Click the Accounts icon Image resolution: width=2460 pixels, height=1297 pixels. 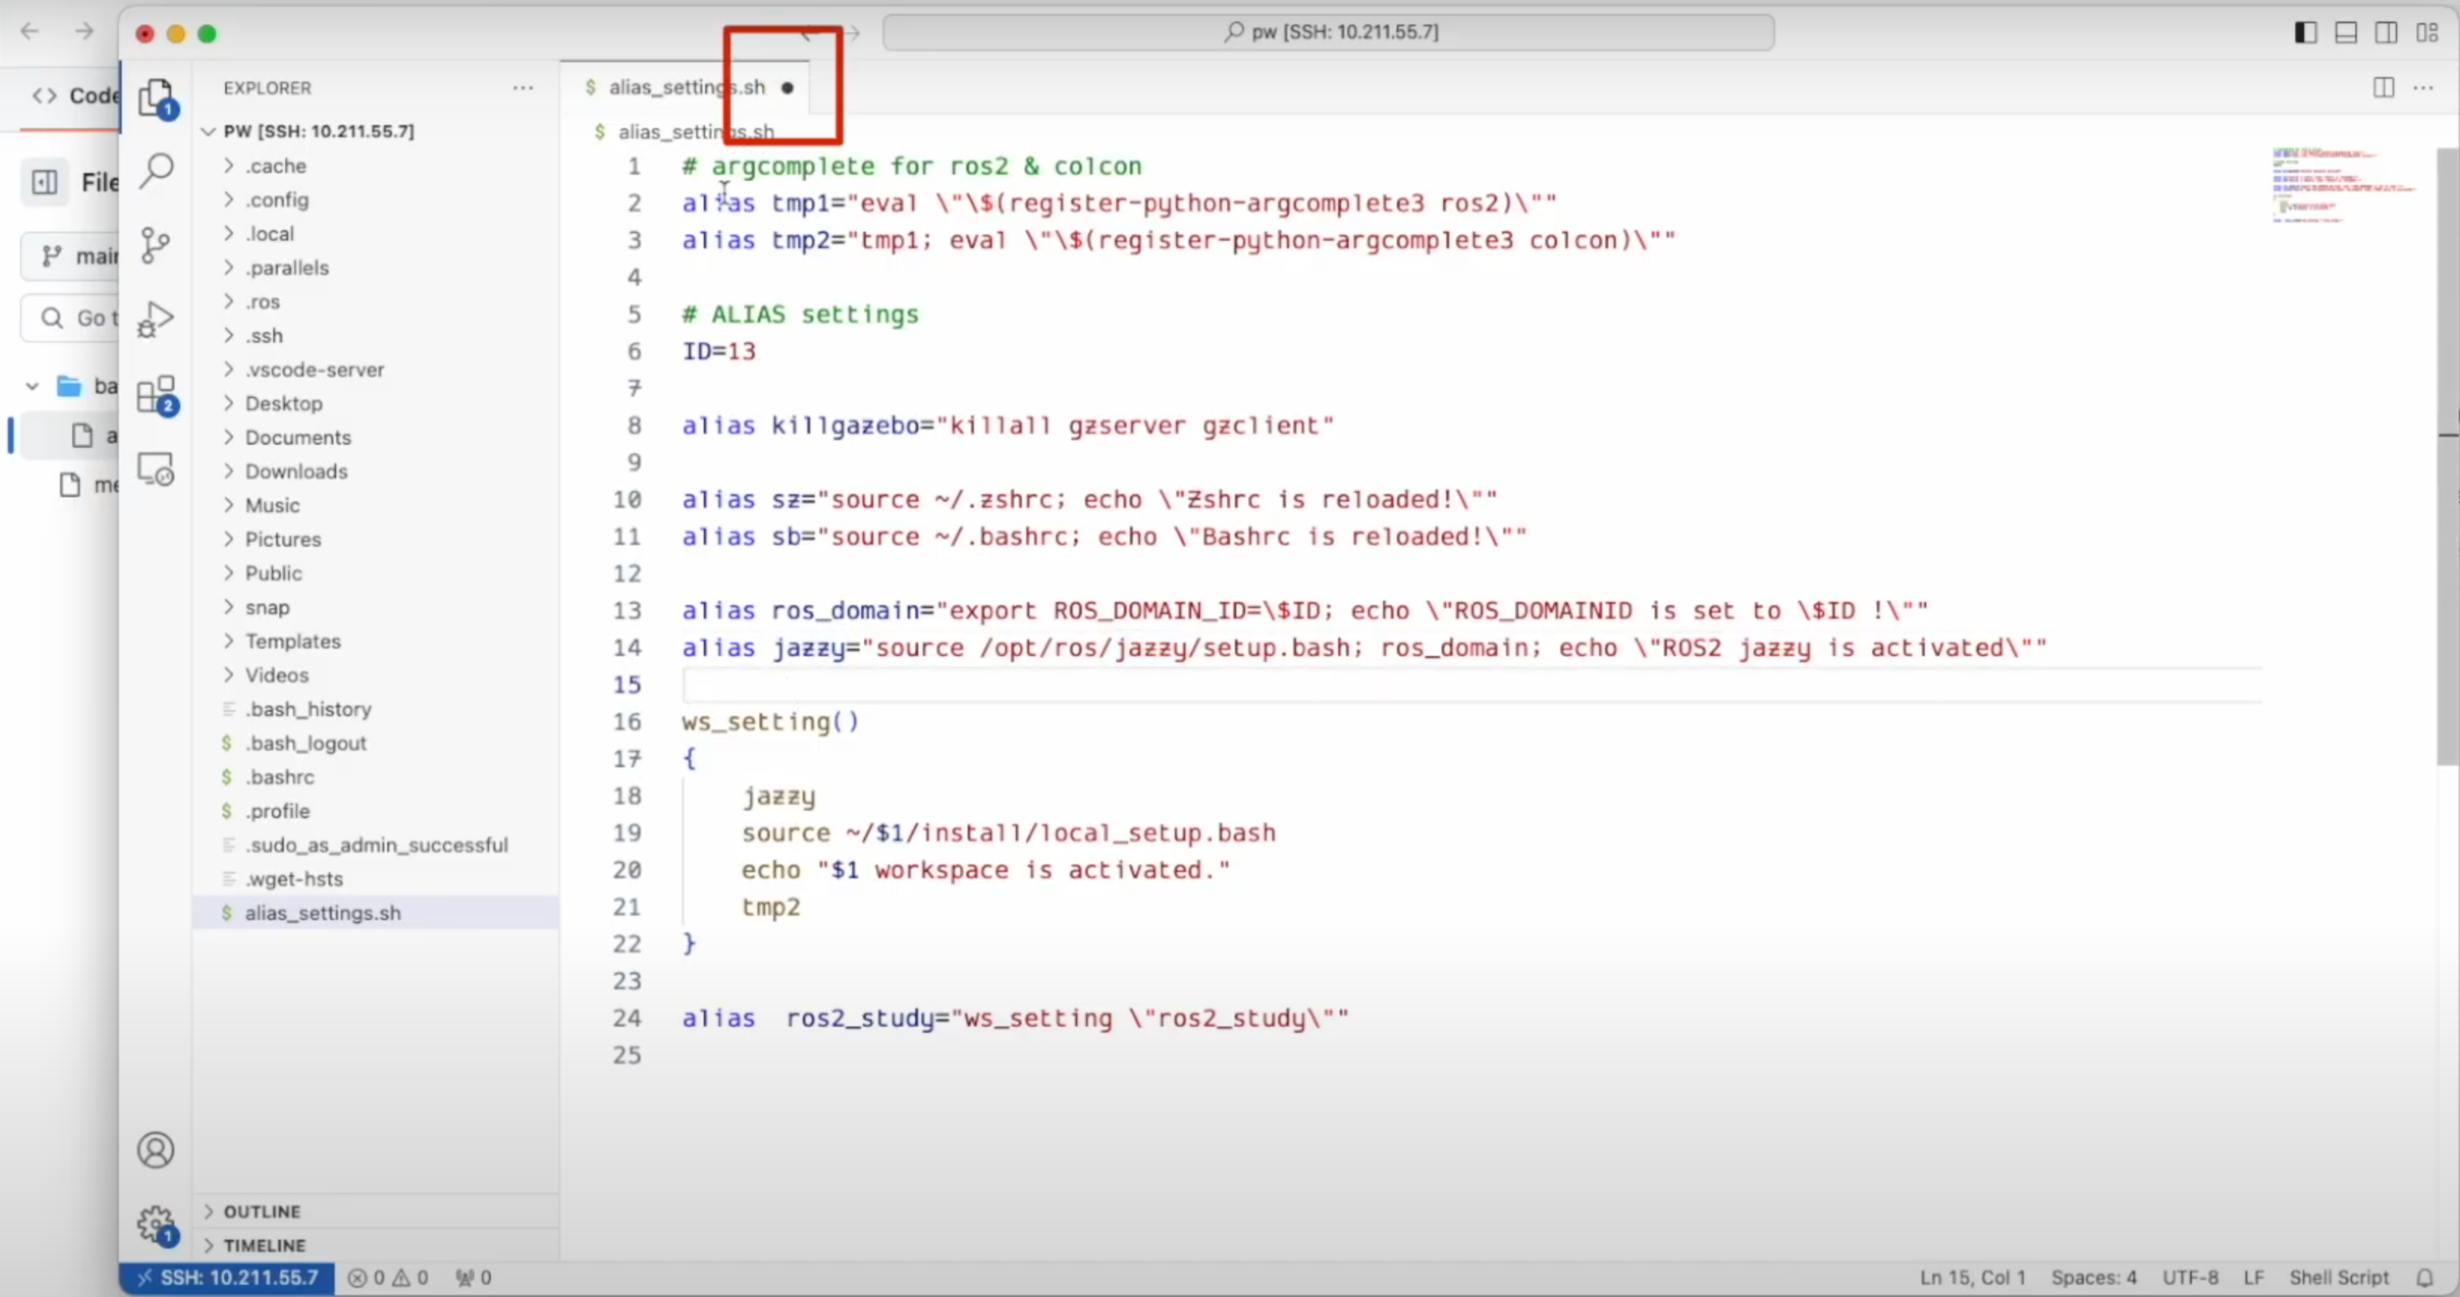156,1150
